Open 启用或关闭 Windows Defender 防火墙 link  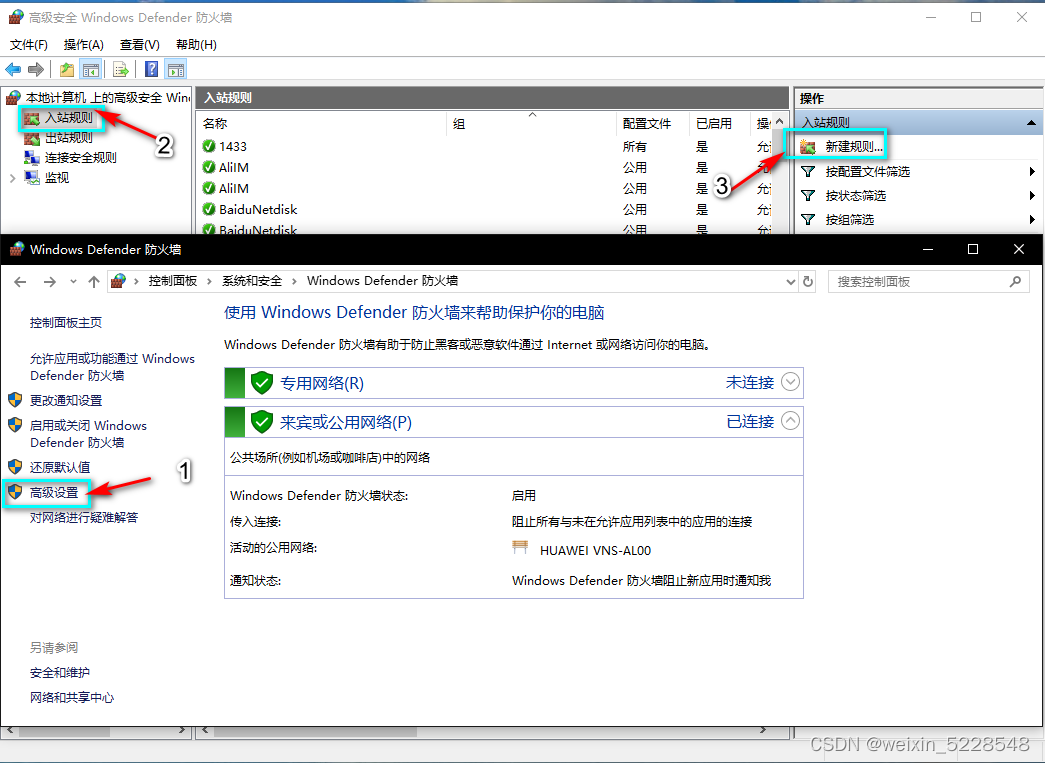(x=88, y=434)
